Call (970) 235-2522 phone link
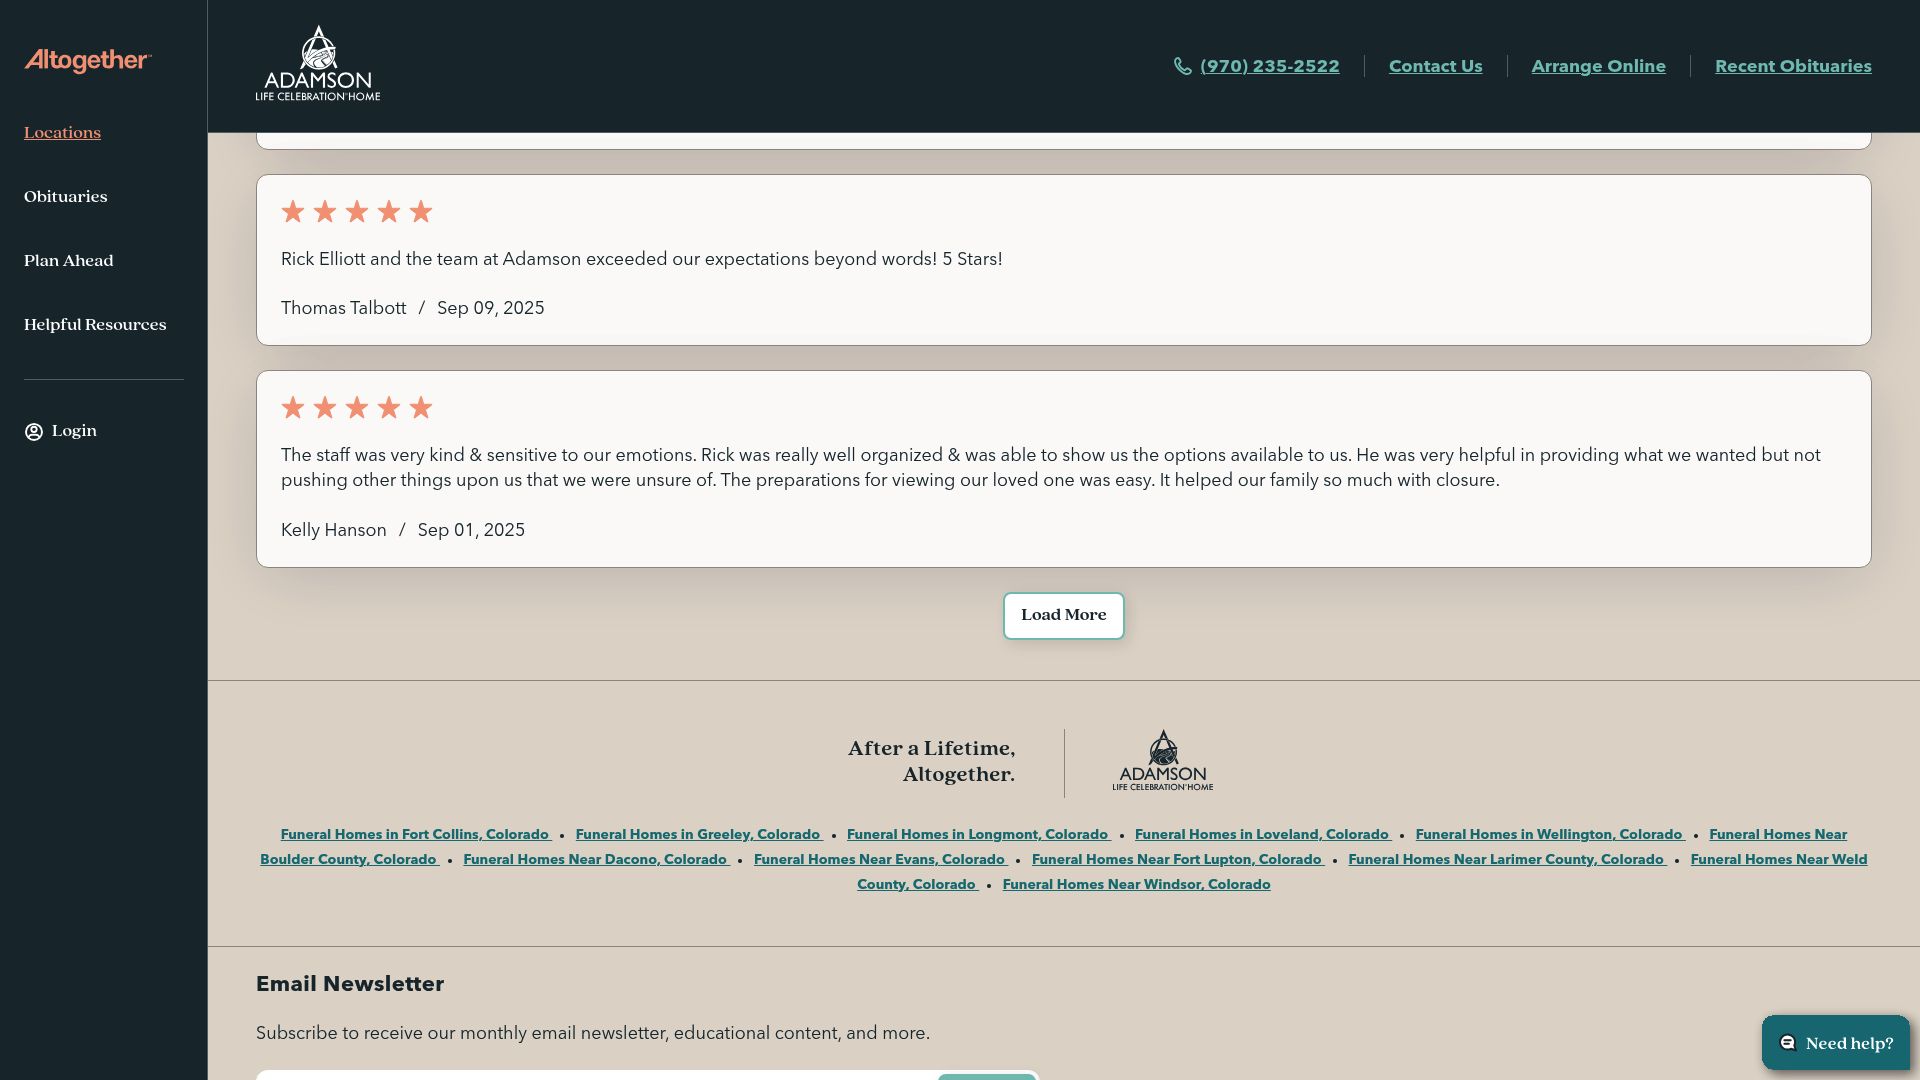 (x=1269, y=66)
